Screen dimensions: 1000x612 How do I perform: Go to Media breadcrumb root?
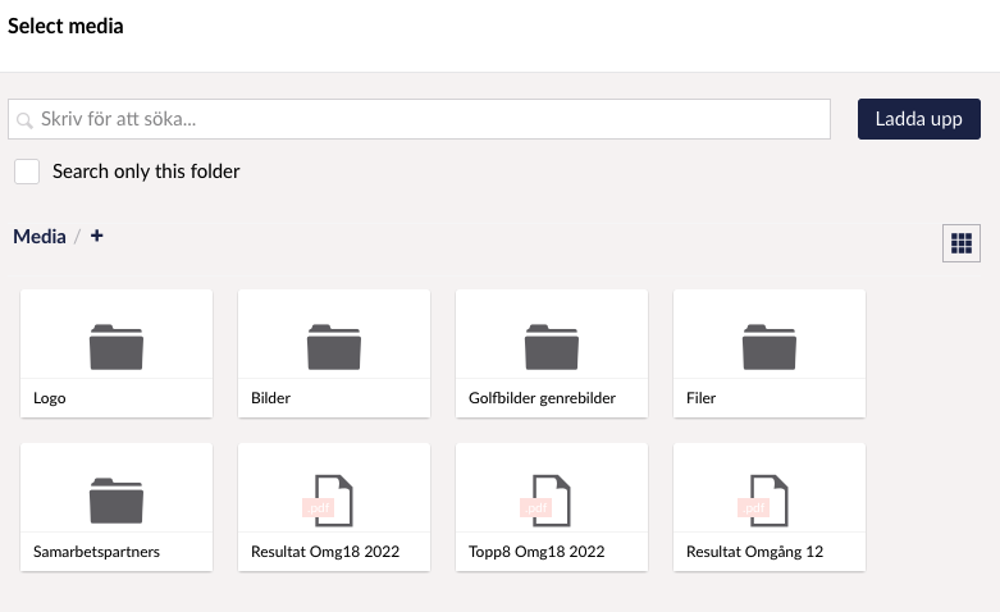tap(40, 237)
